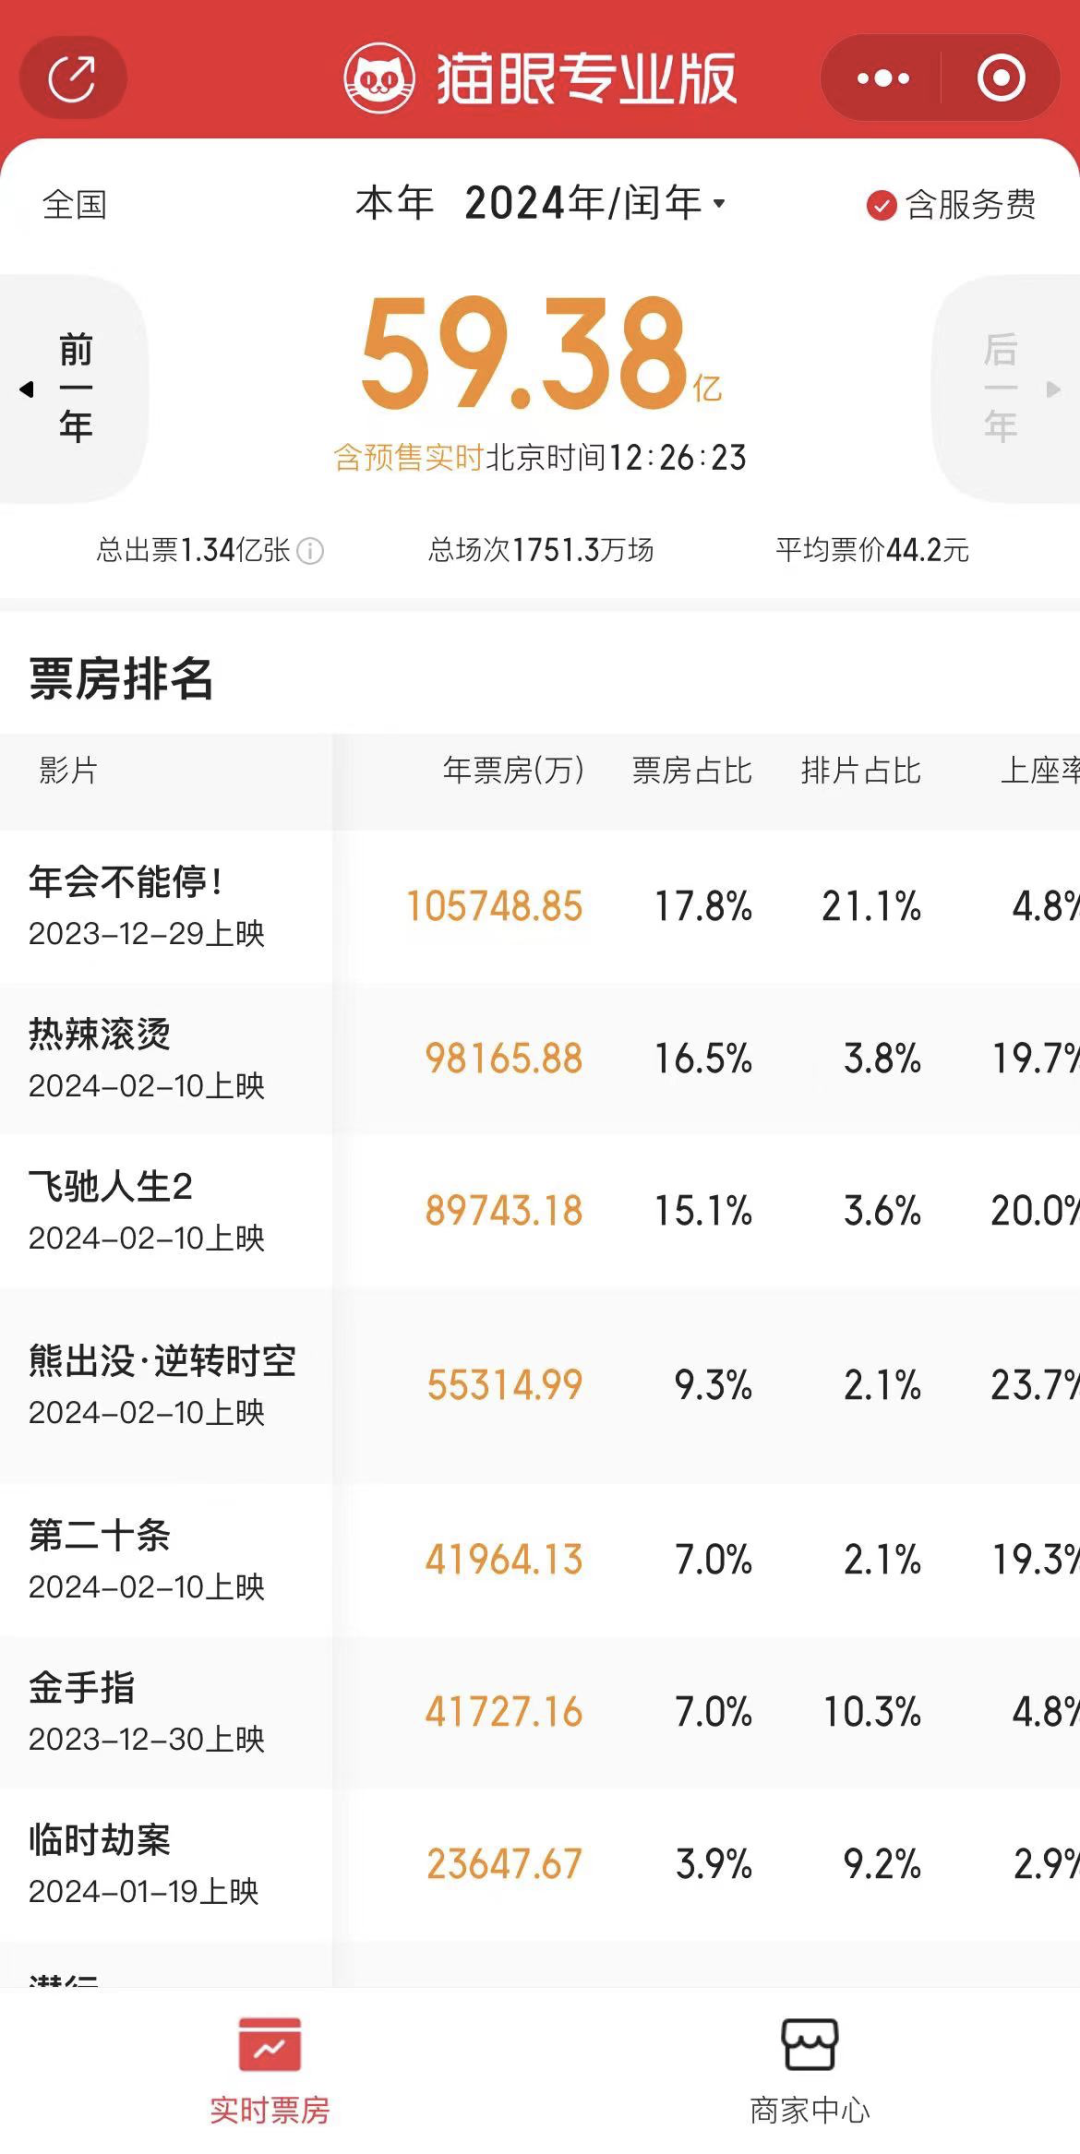The image size is (1080, 2154).
Task: Tap info icon beside total tickets
Action: coord(311,551)
